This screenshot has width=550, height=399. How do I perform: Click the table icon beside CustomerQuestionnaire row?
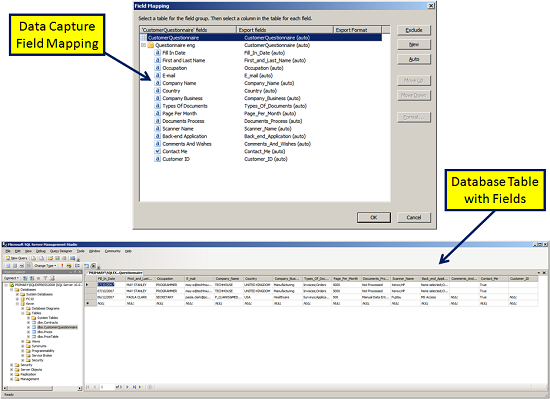tap(143, 38)
